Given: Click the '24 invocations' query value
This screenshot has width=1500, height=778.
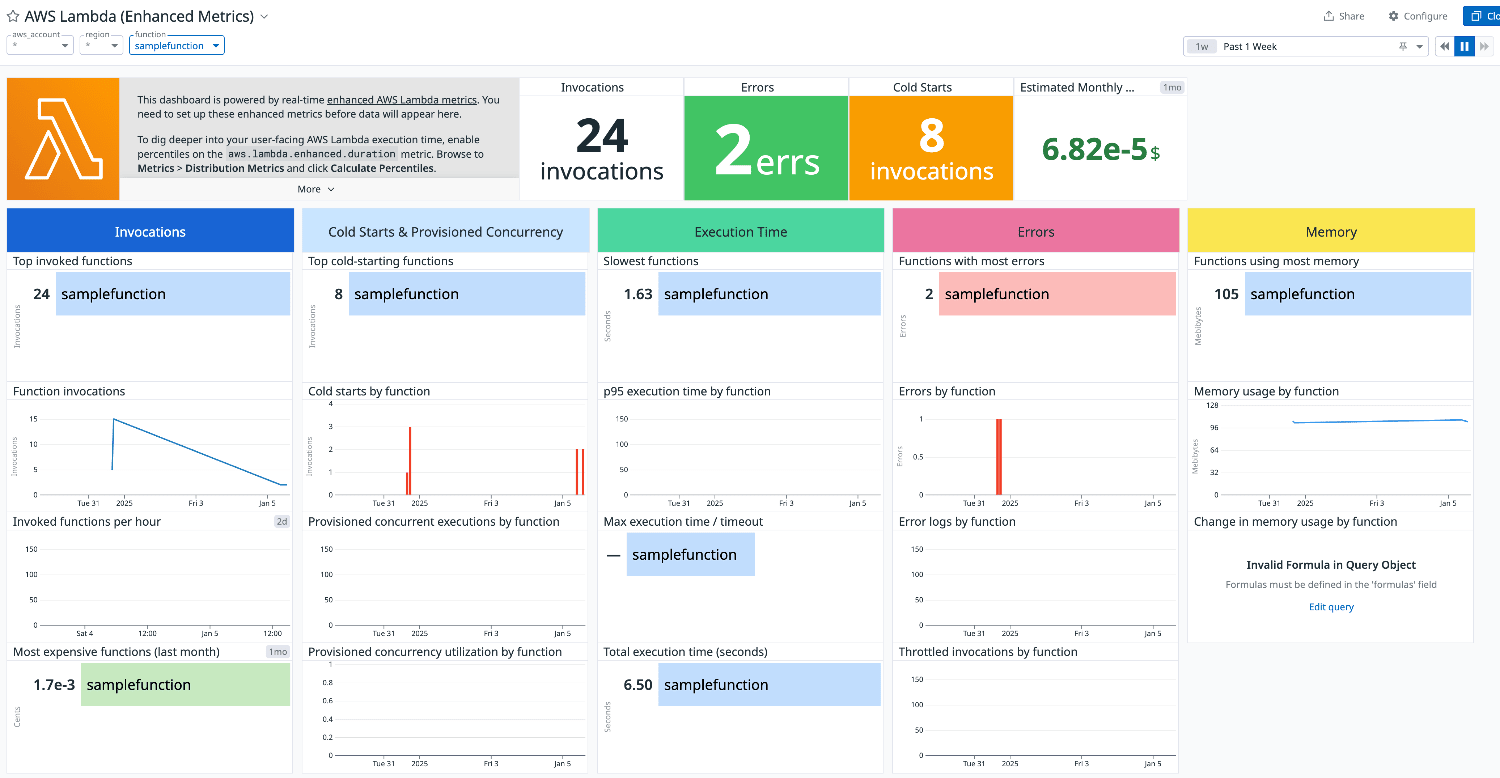Looking at the screenshot, I should coord(602,149).
